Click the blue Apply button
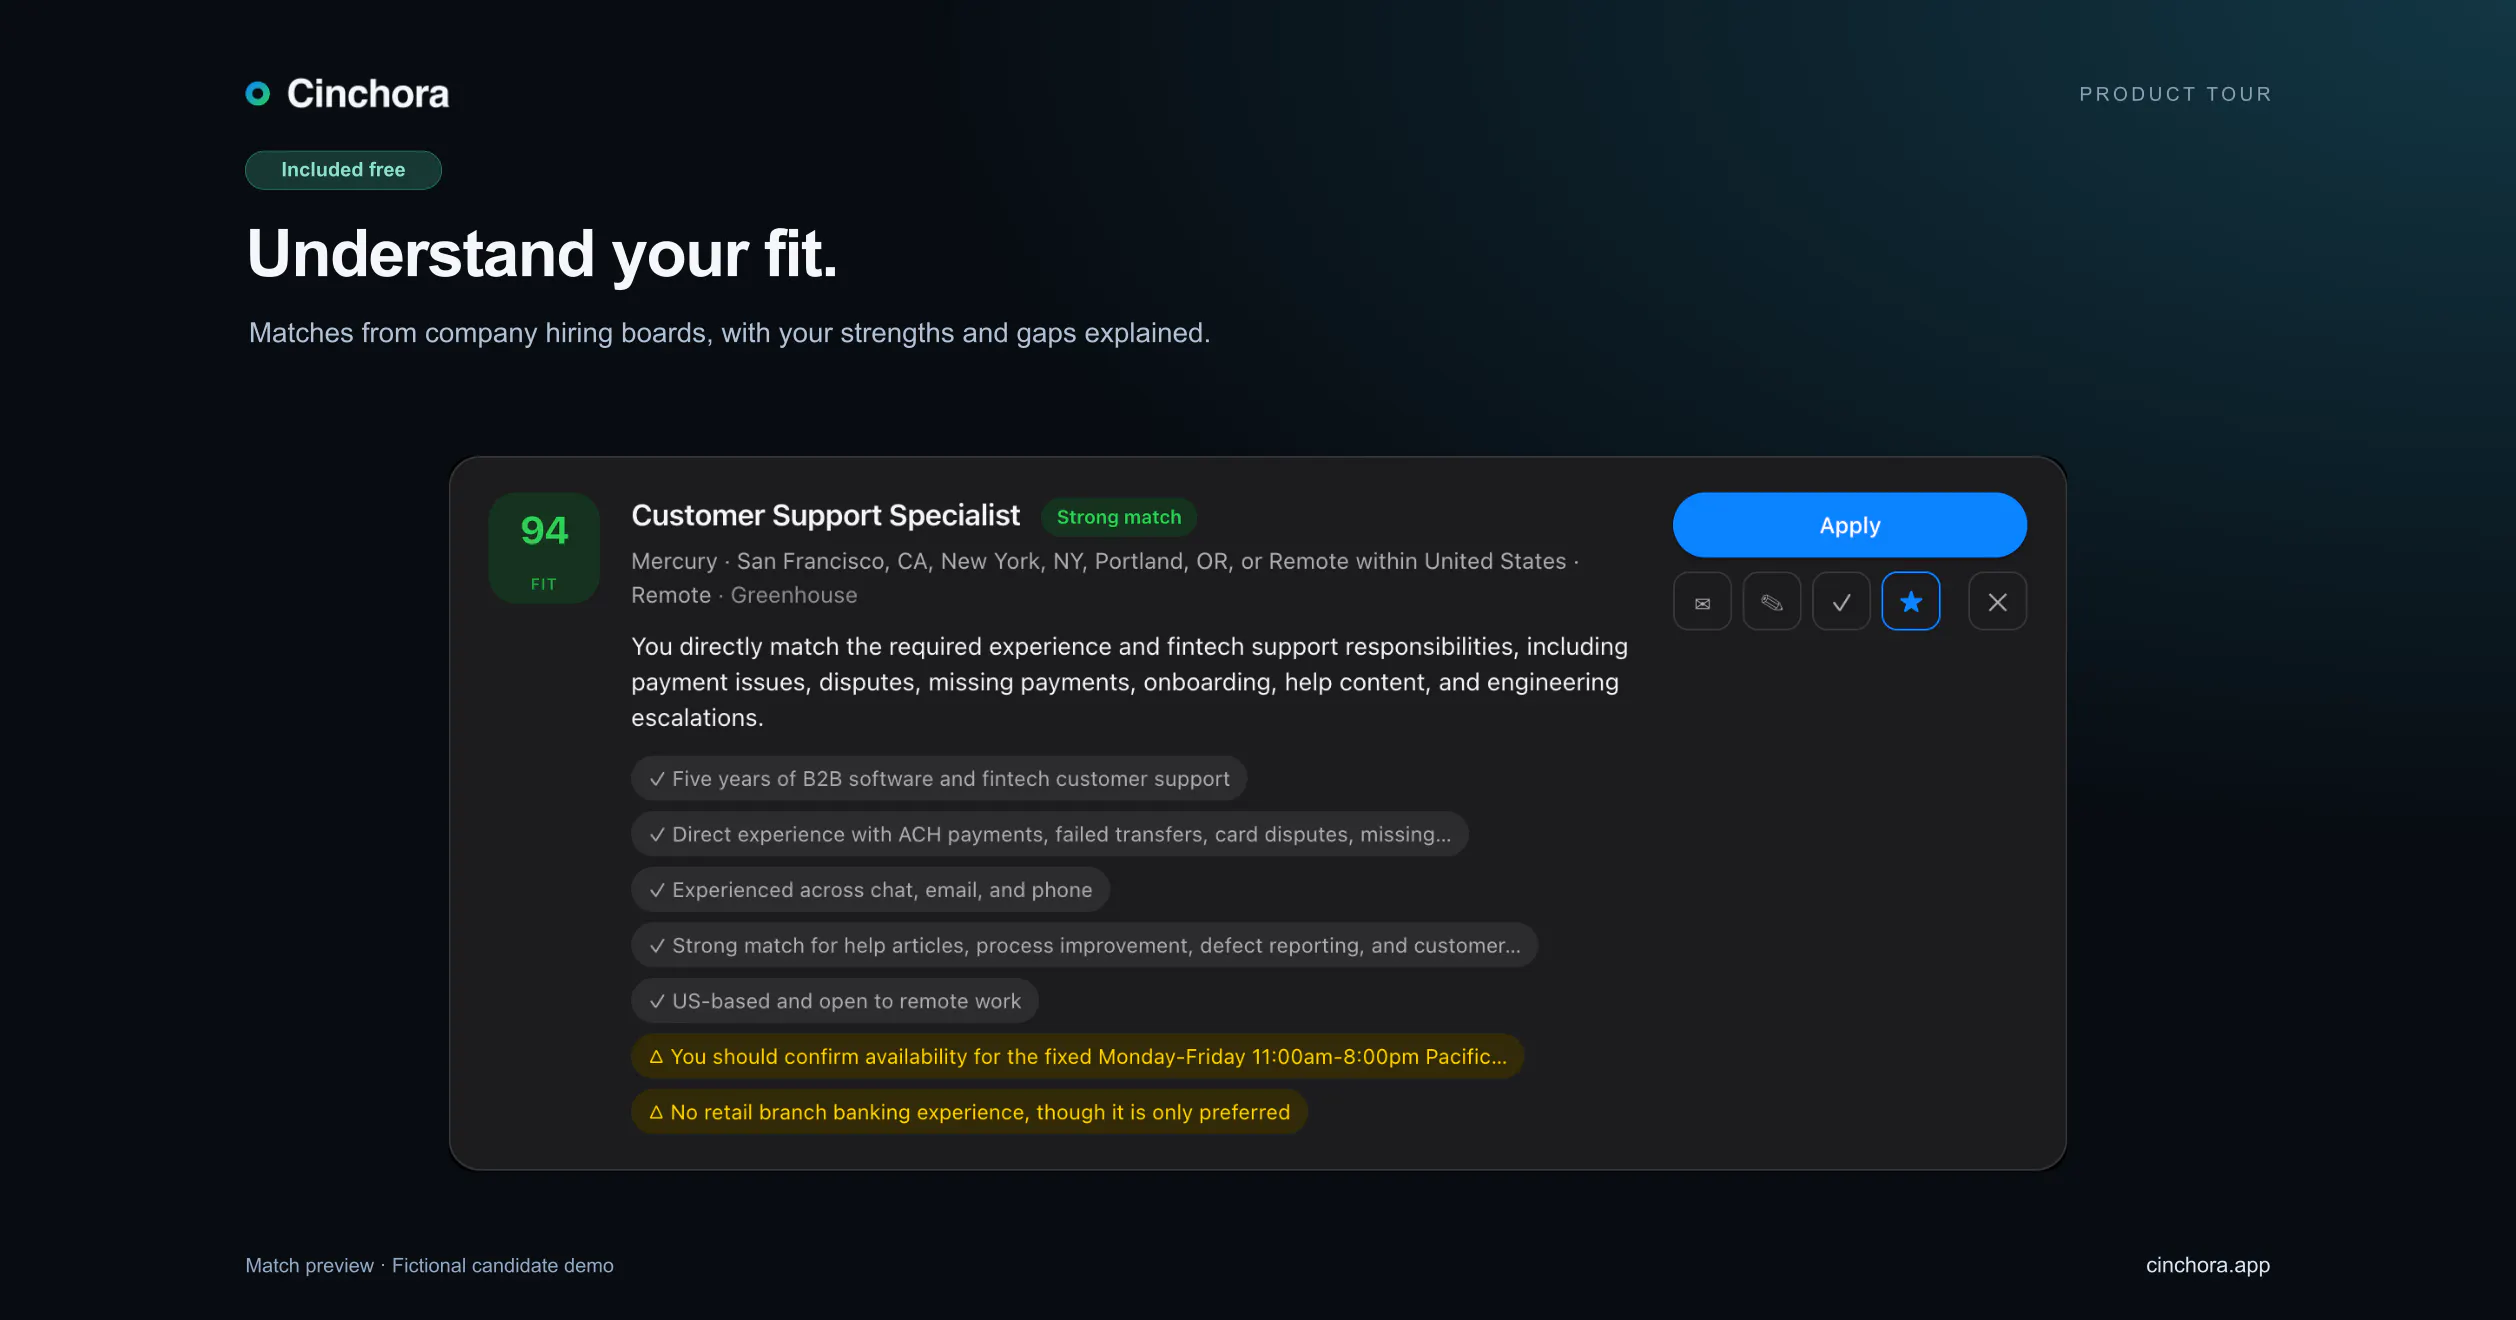The image size is (2516, 1320). pos(1849,525)
